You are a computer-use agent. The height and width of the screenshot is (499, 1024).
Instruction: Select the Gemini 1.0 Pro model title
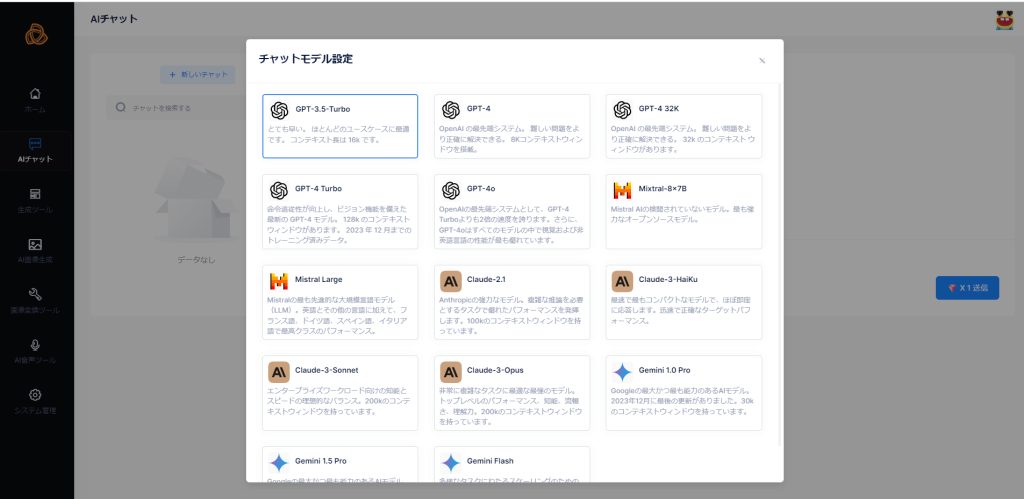tap(664, 370)
